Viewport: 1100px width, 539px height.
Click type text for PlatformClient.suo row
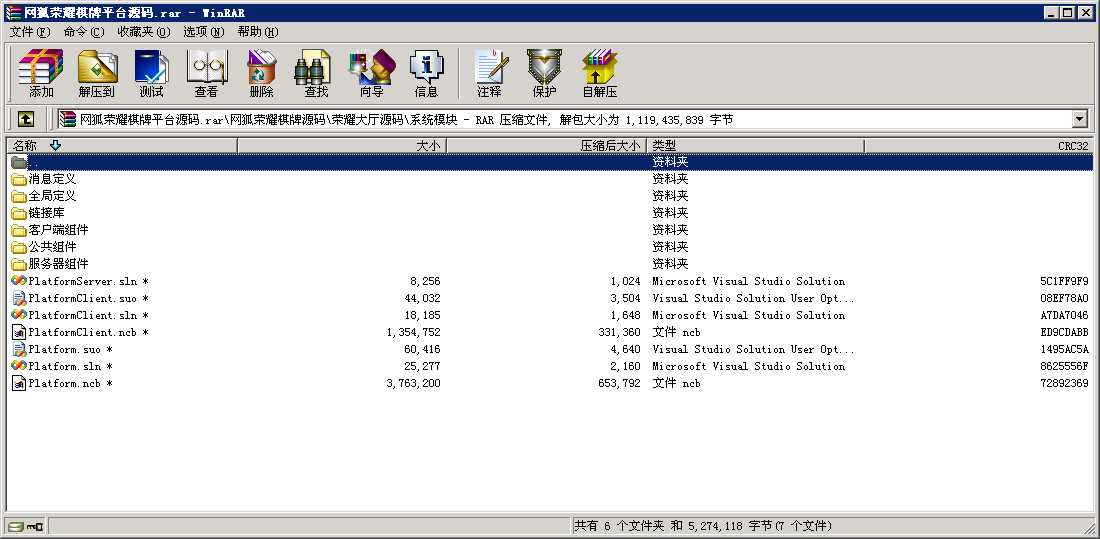[x=753, y=298]
